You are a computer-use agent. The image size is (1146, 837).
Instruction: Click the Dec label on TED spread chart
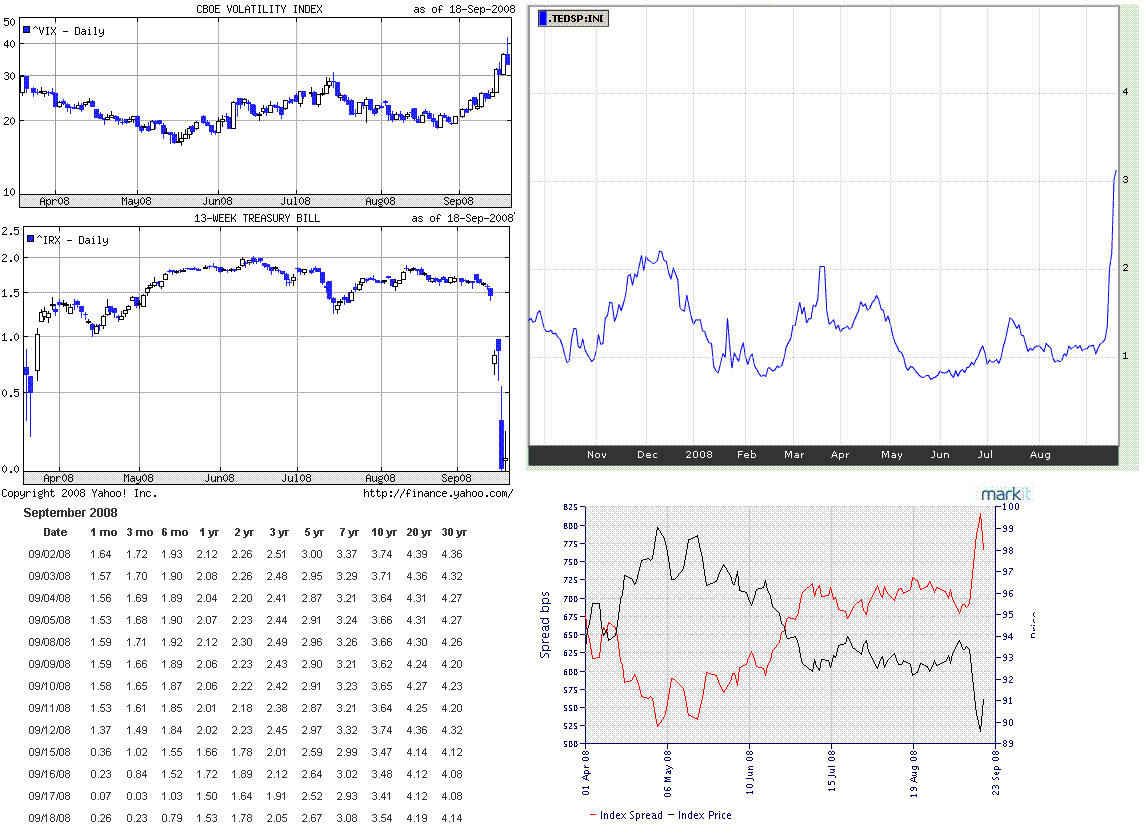pyautogui.click(x=648, y=455)
